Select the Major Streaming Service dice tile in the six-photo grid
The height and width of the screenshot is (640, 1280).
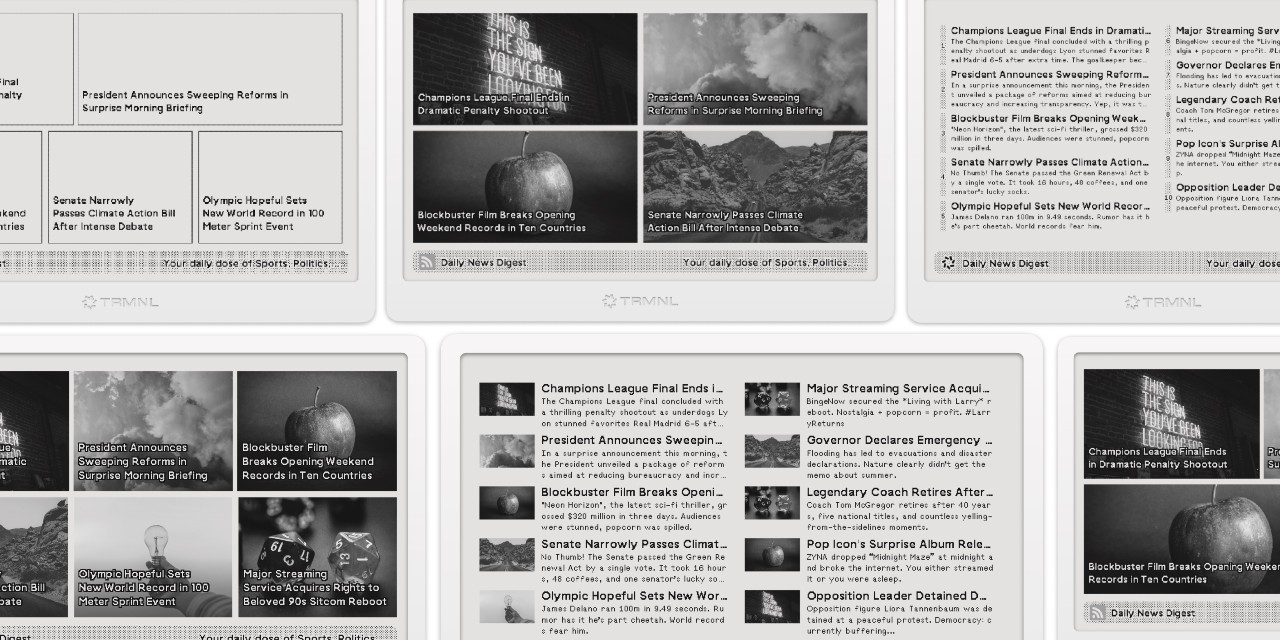pyautogui.click(x=317, y=557)
